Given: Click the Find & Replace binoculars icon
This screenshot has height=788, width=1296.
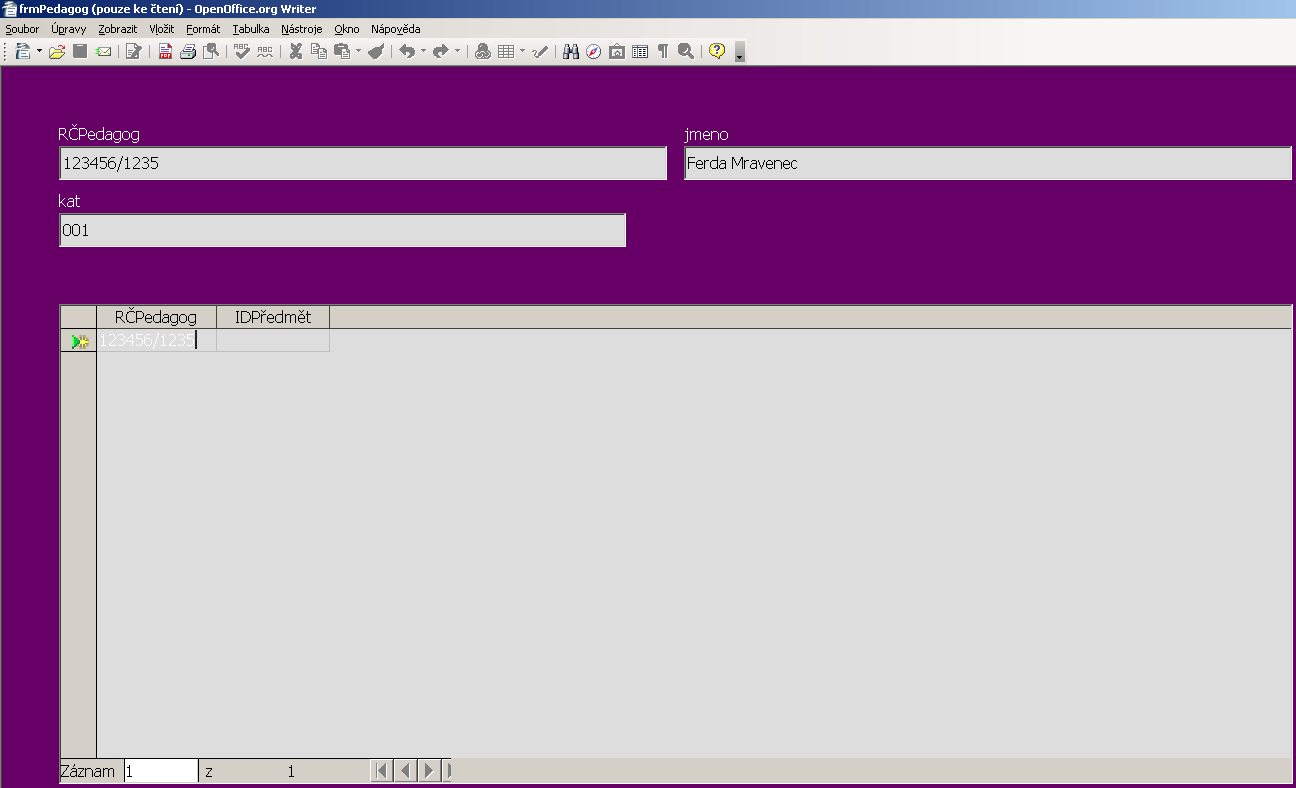Looking at the screenshot, I should (571, 51).
